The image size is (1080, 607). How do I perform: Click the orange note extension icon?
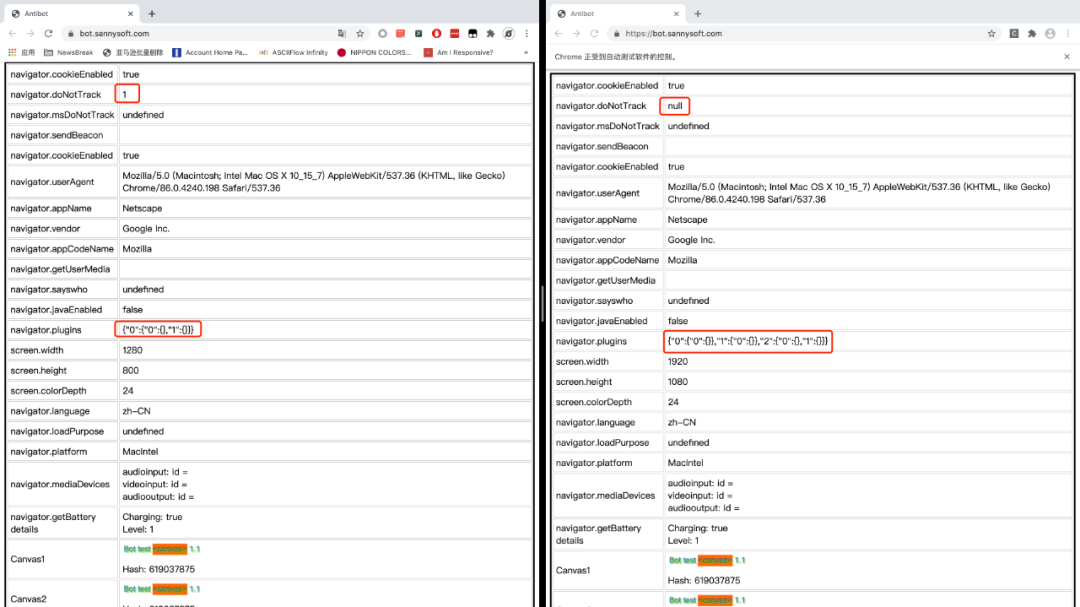click(400, 33)
